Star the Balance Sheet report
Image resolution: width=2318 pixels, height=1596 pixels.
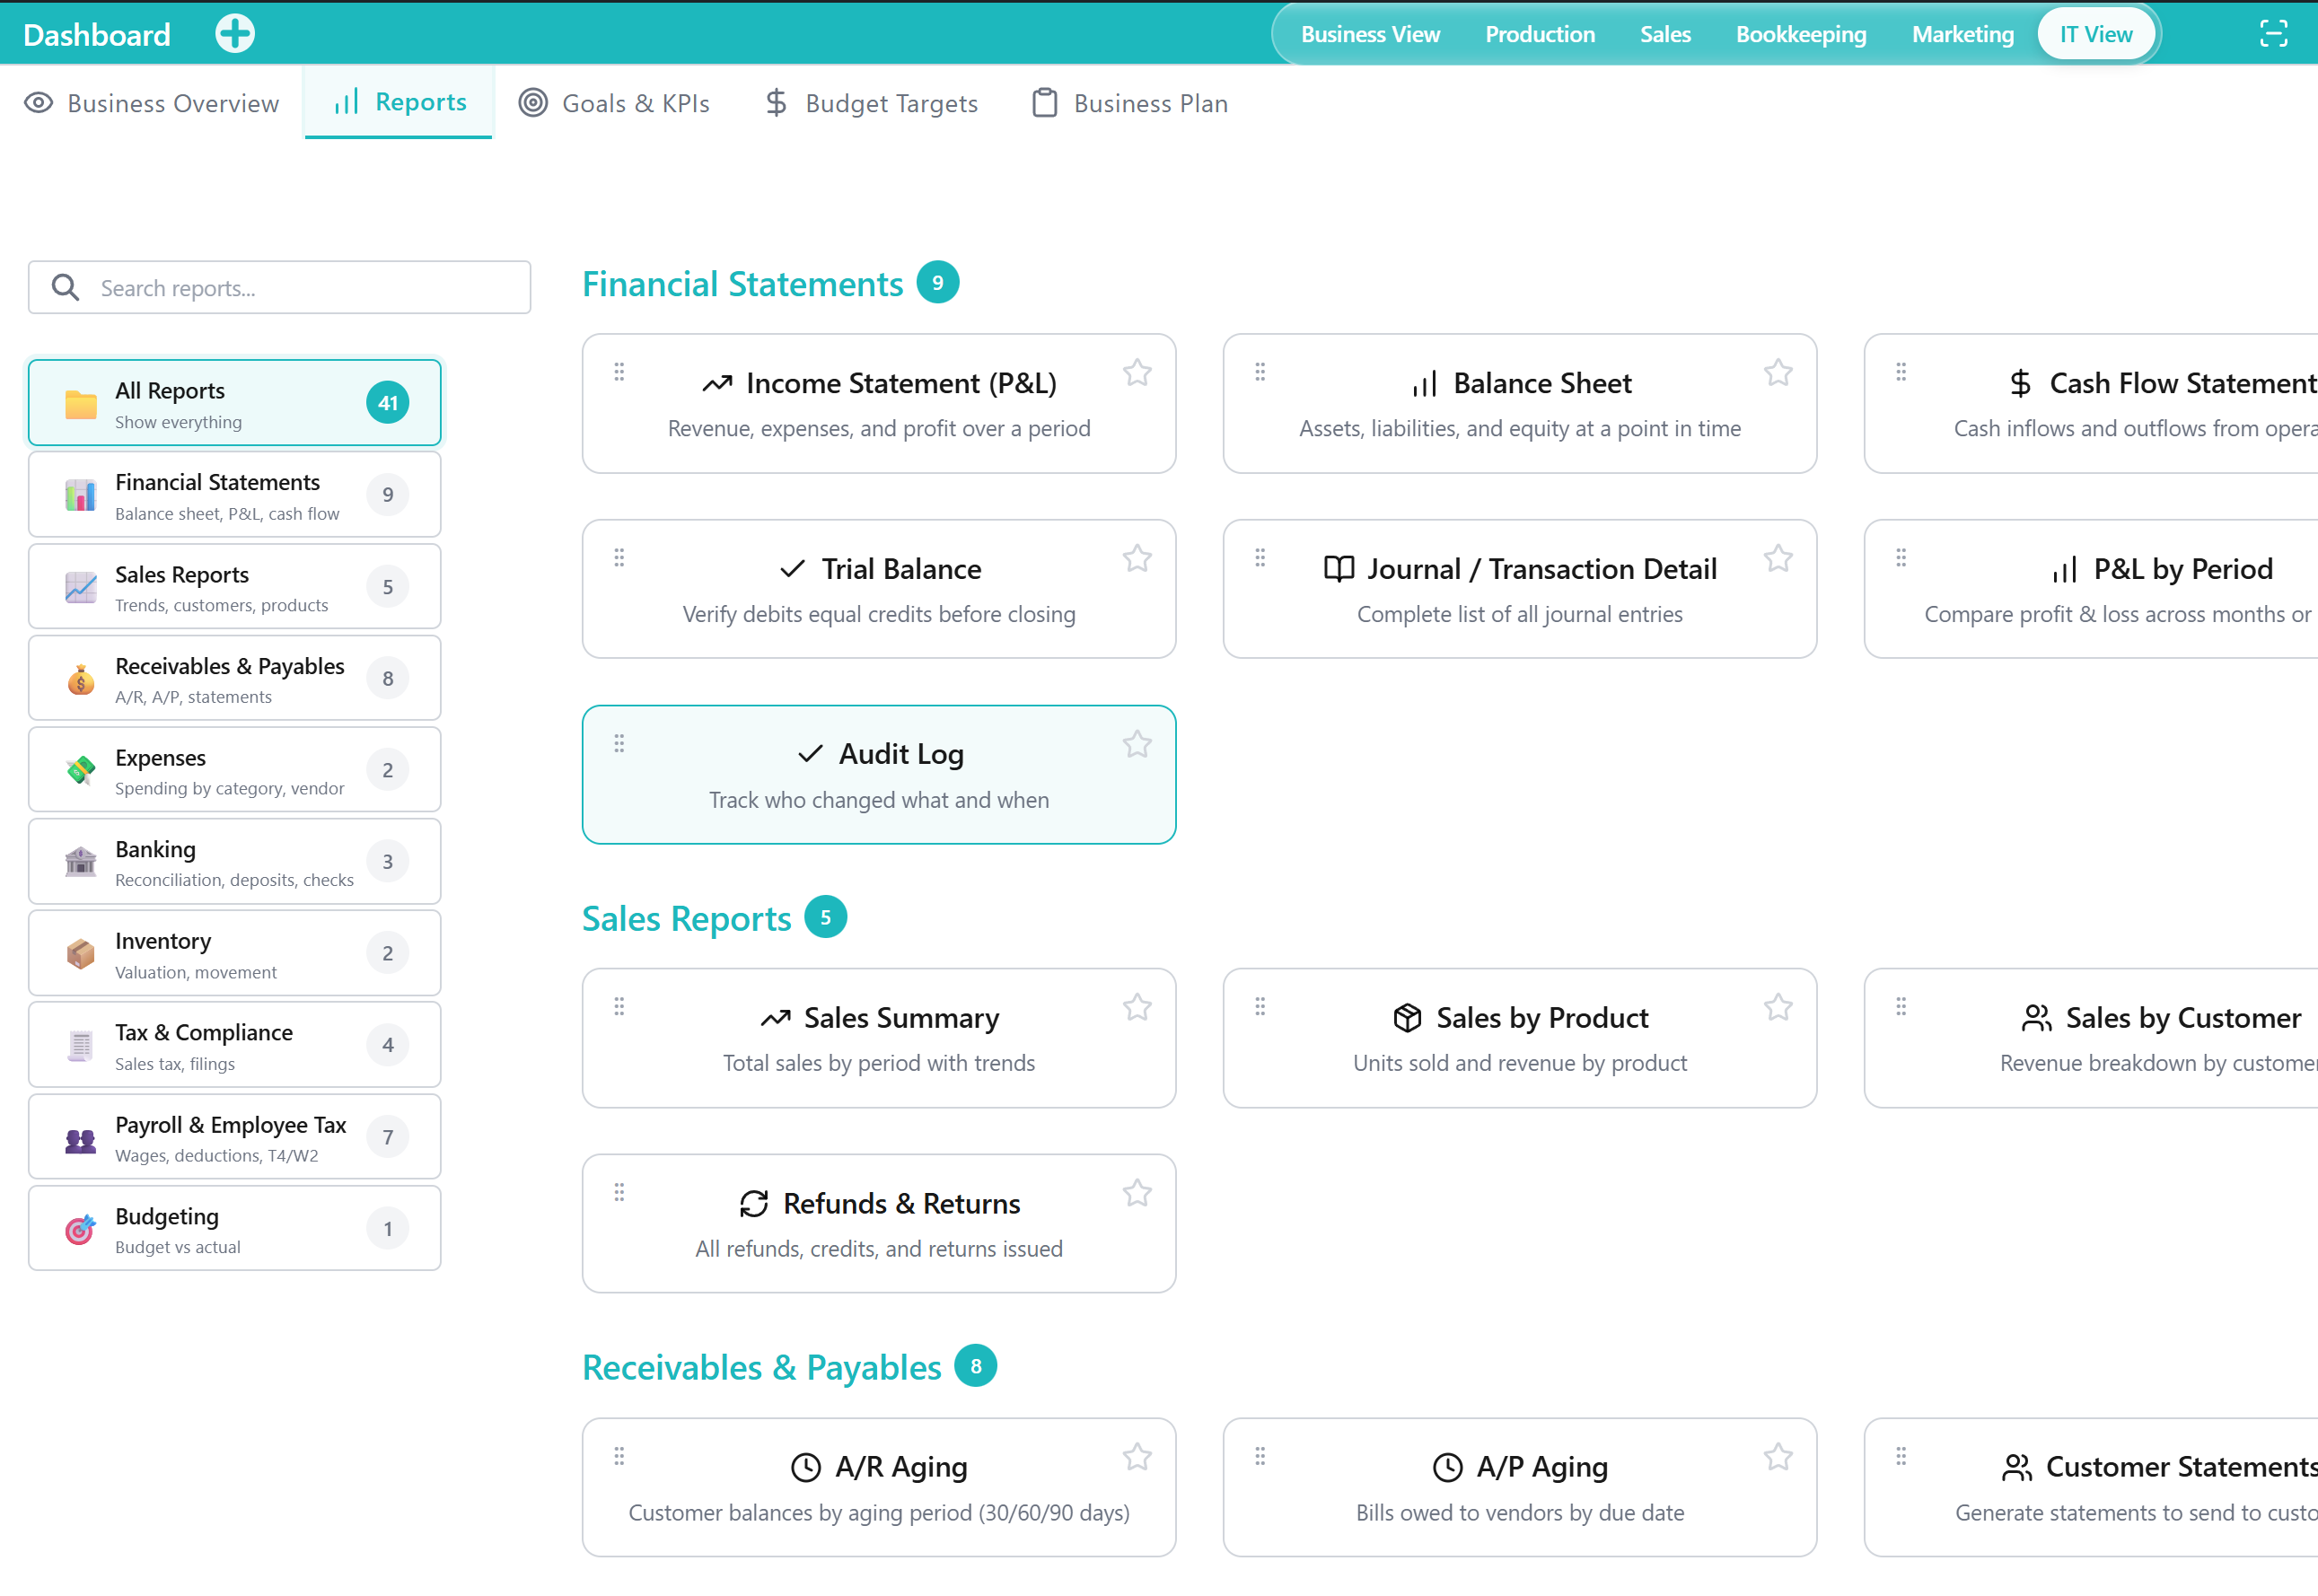pos(1778,373)
